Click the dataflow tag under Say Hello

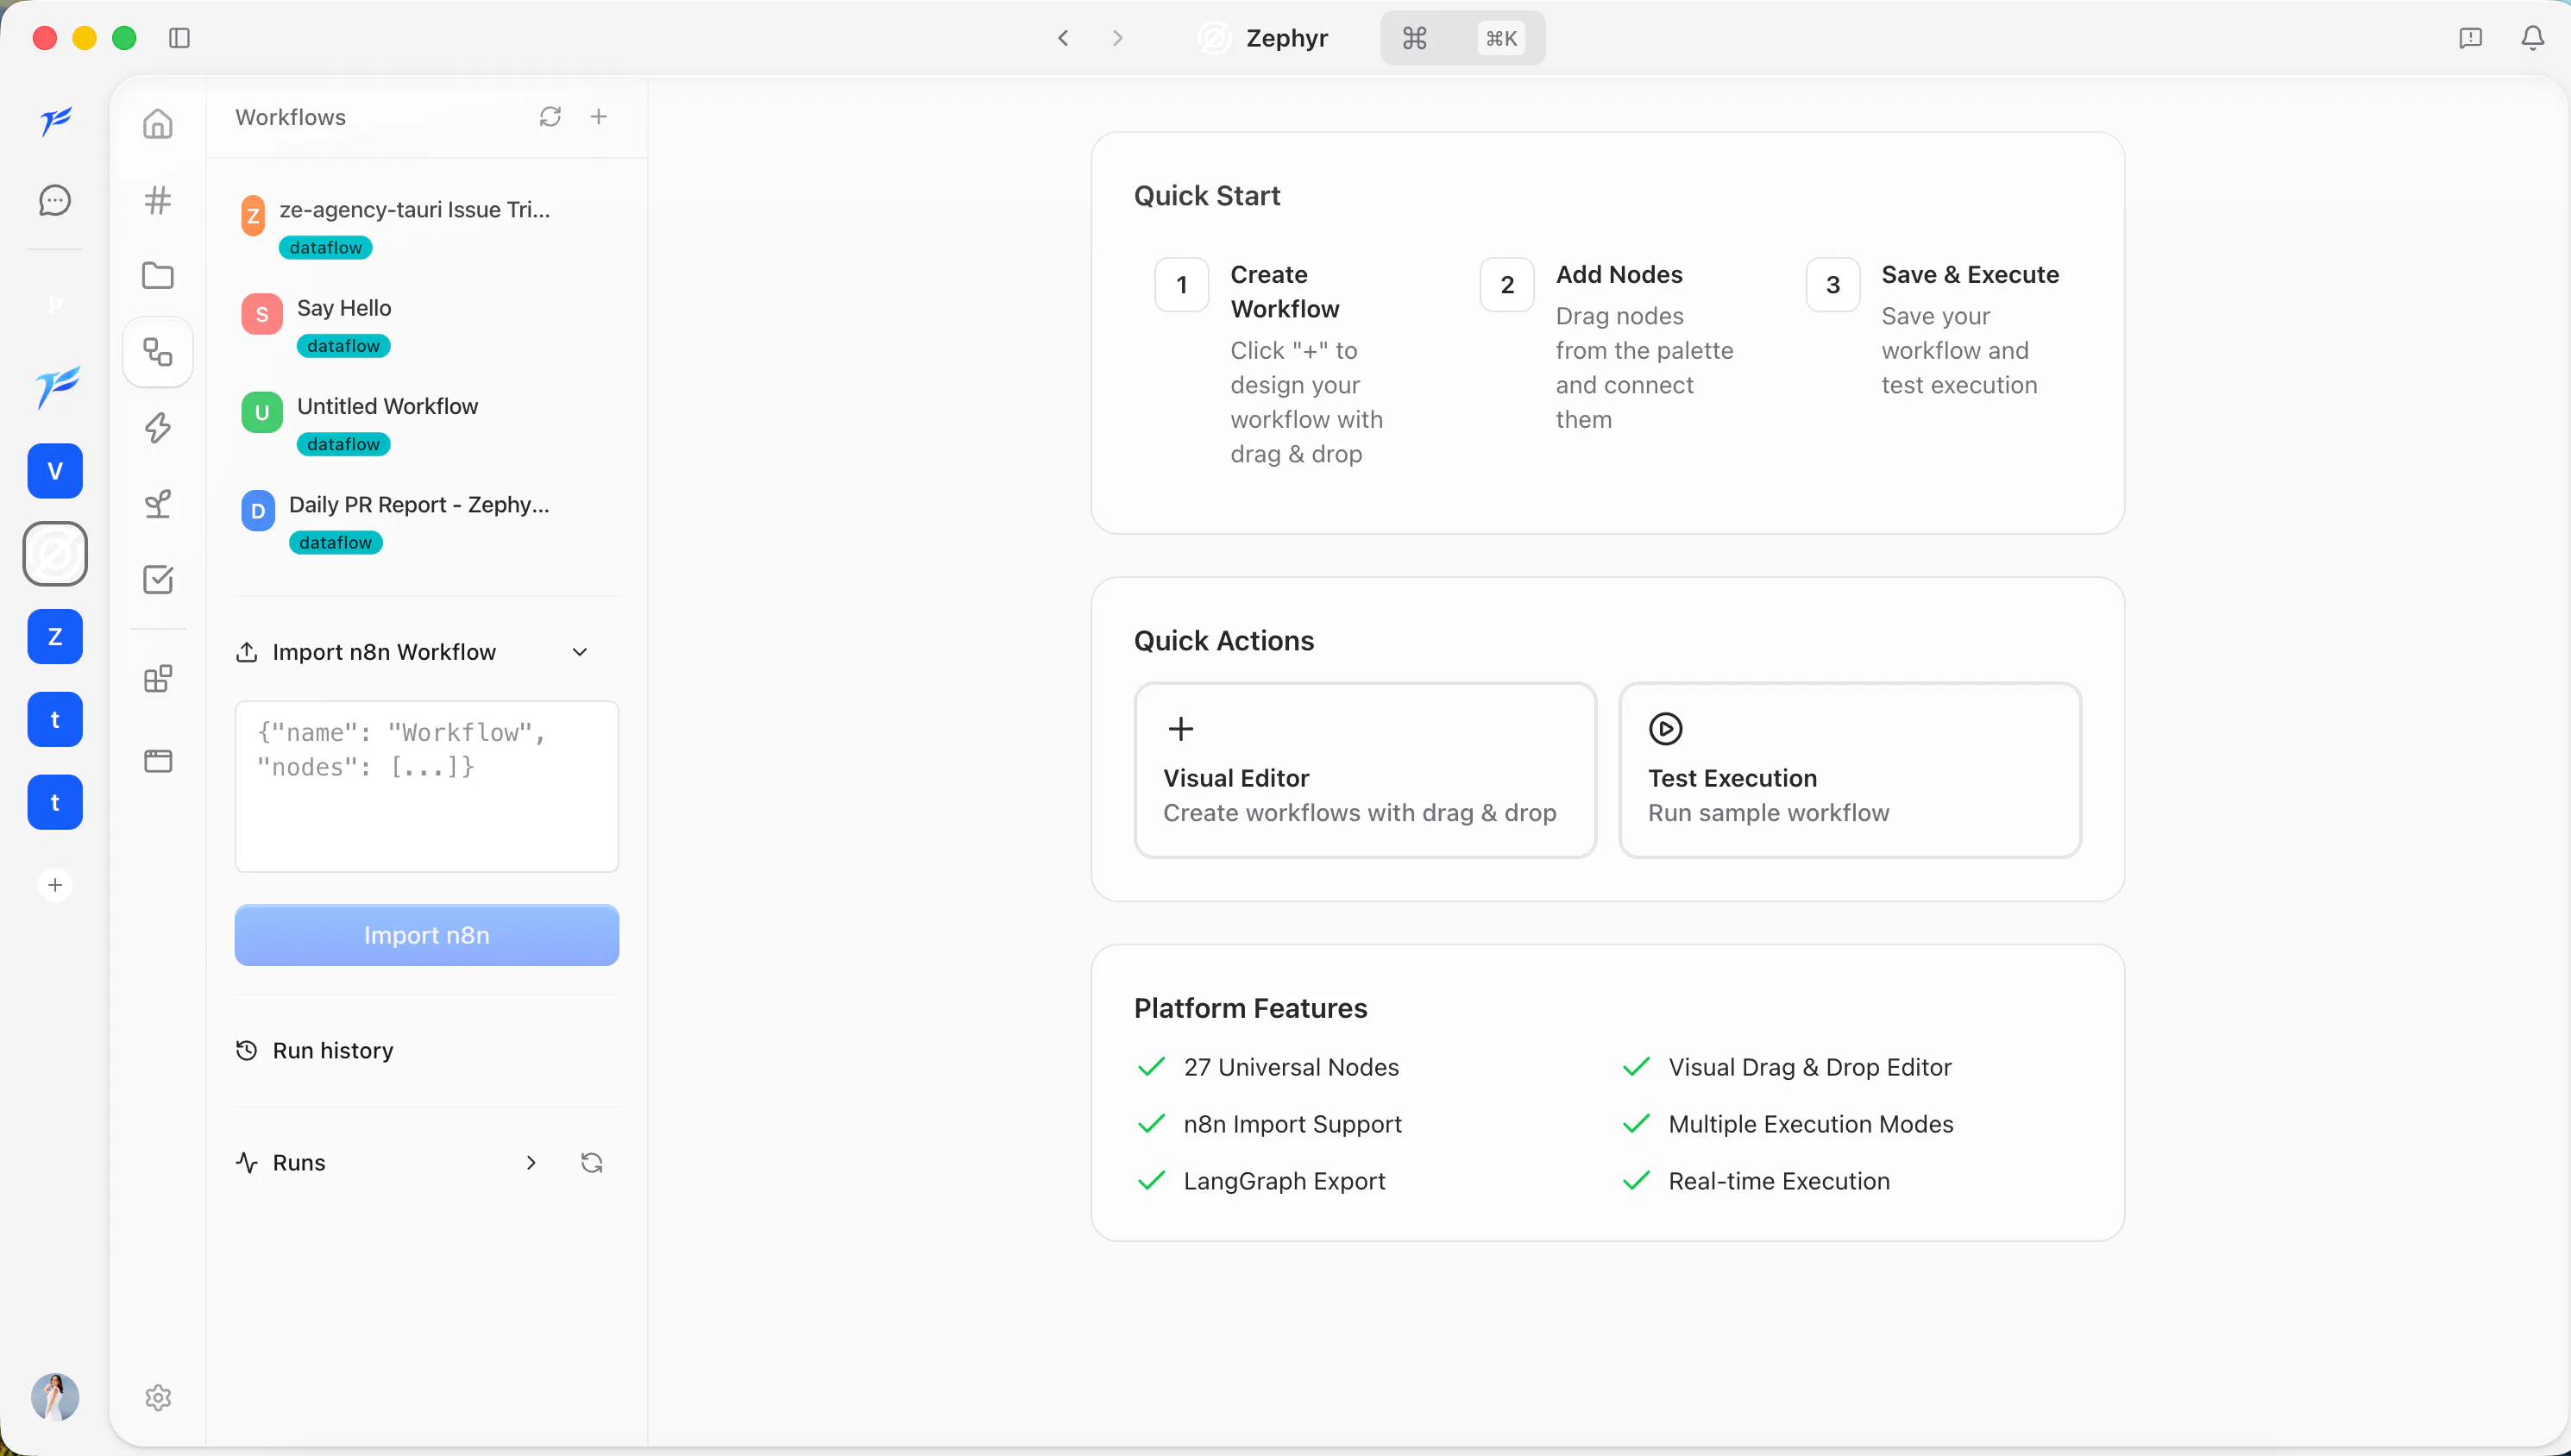click(x=343, y=346)
